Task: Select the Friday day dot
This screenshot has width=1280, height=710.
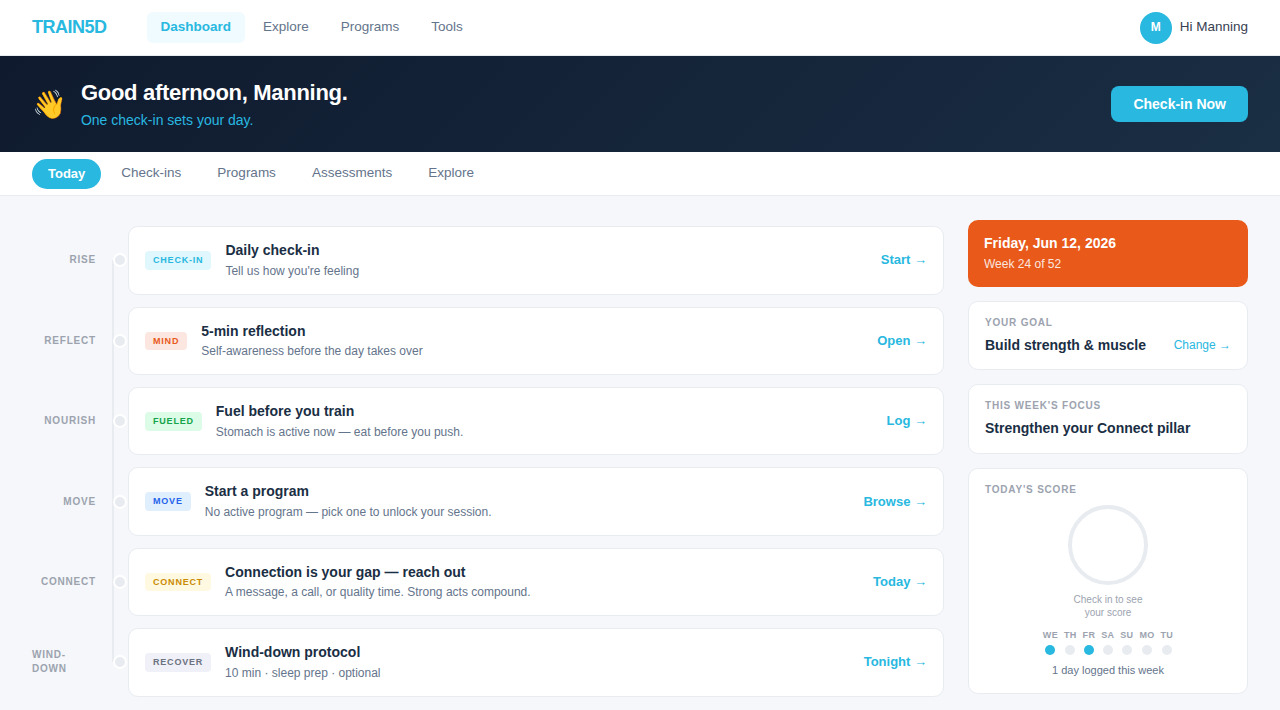Action: click(1089, 650)
